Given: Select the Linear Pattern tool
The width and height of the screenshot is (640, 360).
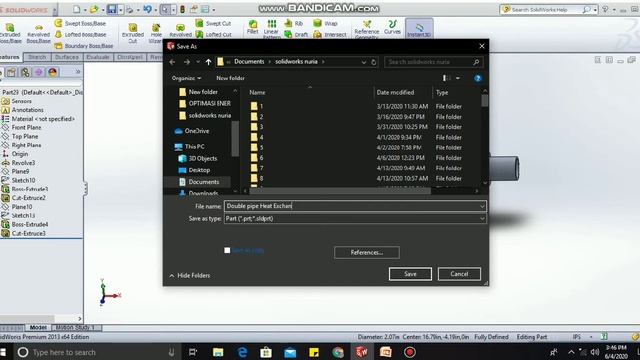Looking at the screenshot, I should (271, 28).
